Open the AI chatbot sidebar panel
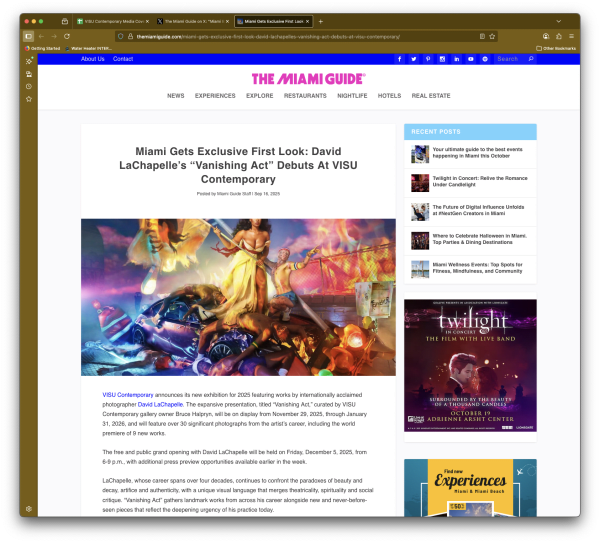Screen dimensions: 600x543 [x=28, y=61]
